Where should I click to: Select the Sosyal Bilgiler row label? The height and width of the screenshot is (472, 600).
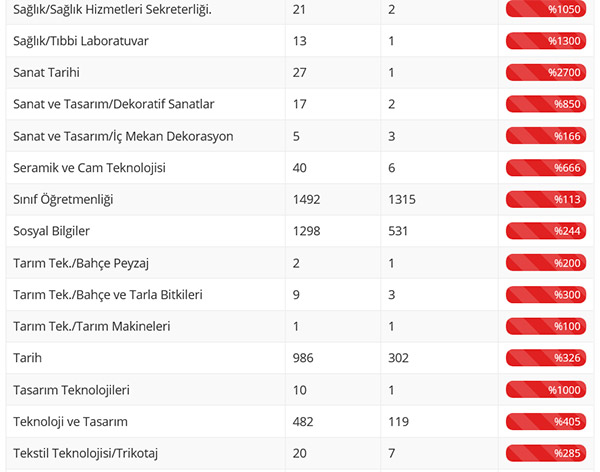click(52, 231)
